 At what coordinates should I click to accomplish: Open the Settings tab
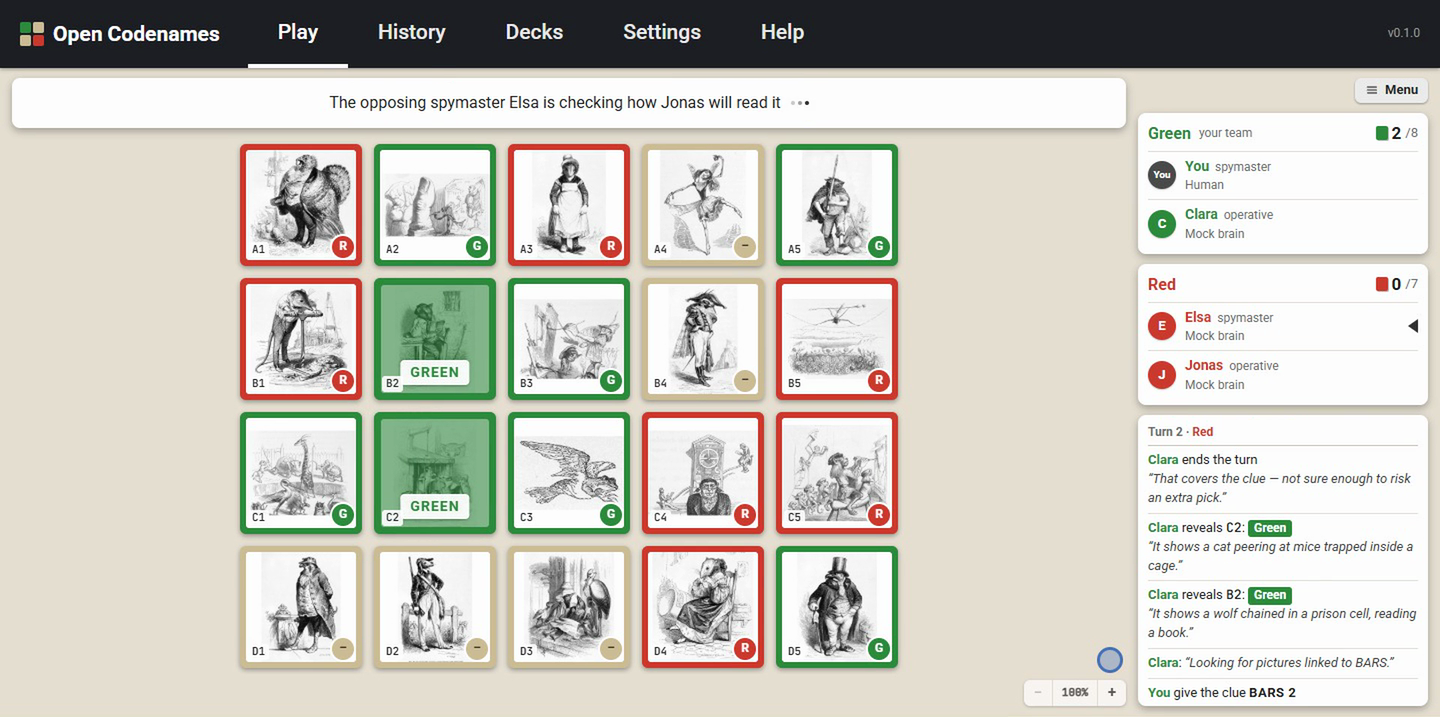662,32
